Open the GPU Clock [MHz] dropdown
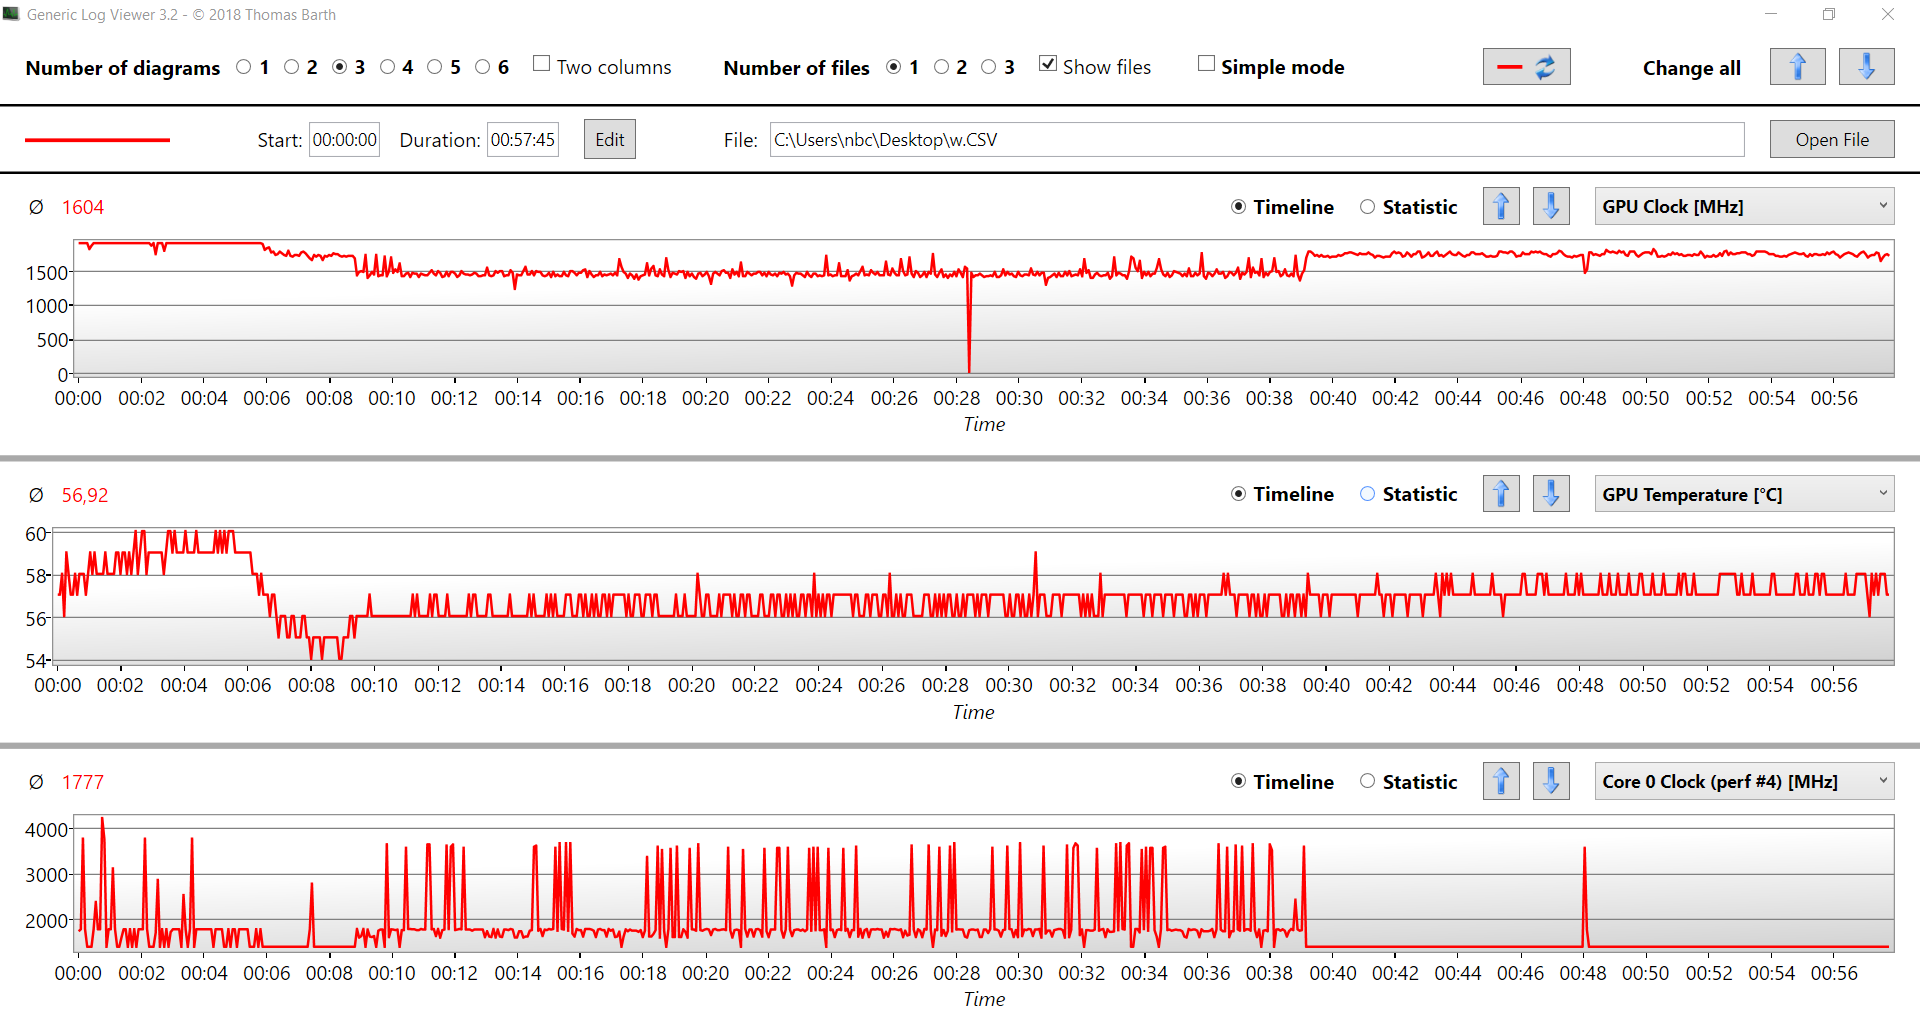Image resolution: width=1920 pixels, height=1028 pixels. (x=1744, y=207)
